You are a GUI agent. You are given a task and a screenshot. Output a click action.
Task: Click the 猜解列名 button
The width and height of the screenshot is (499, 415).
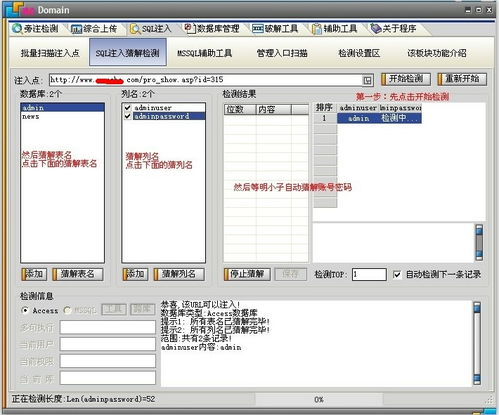tap(179, 274)
